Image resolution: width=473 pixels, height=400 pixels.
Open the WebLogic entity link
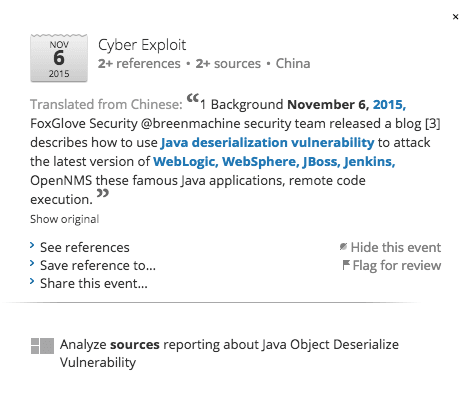(x=185, y=162)
